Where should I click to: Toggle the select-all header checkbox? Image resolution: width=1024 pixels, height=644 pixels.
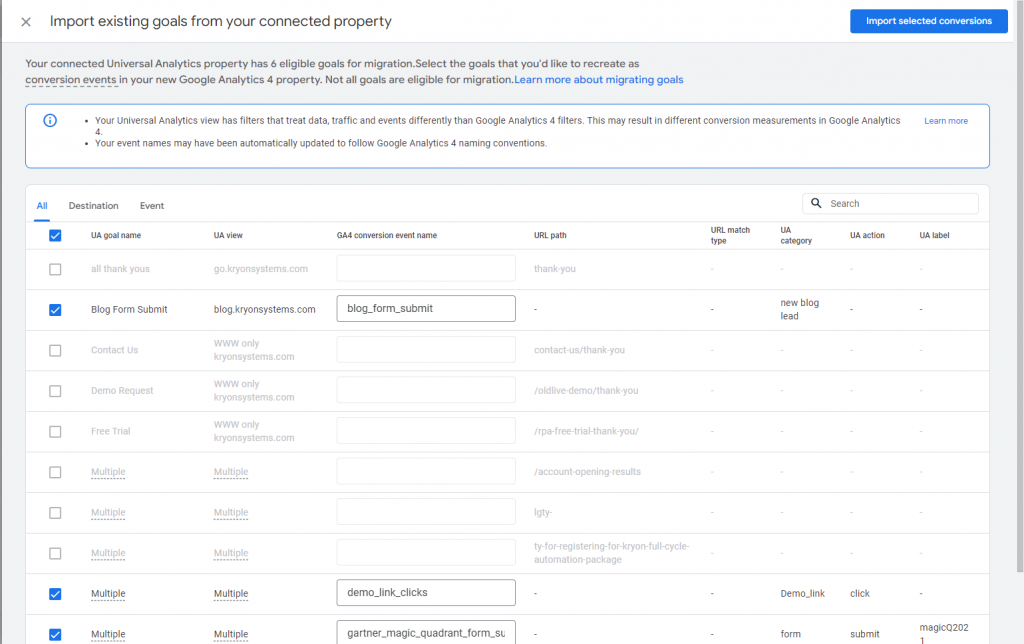(55, 236)
